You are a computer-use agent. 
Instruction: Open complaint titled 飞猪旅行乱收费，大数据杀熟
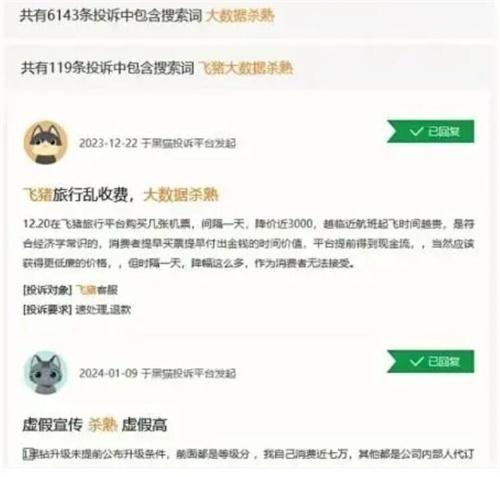pos(120,195)
